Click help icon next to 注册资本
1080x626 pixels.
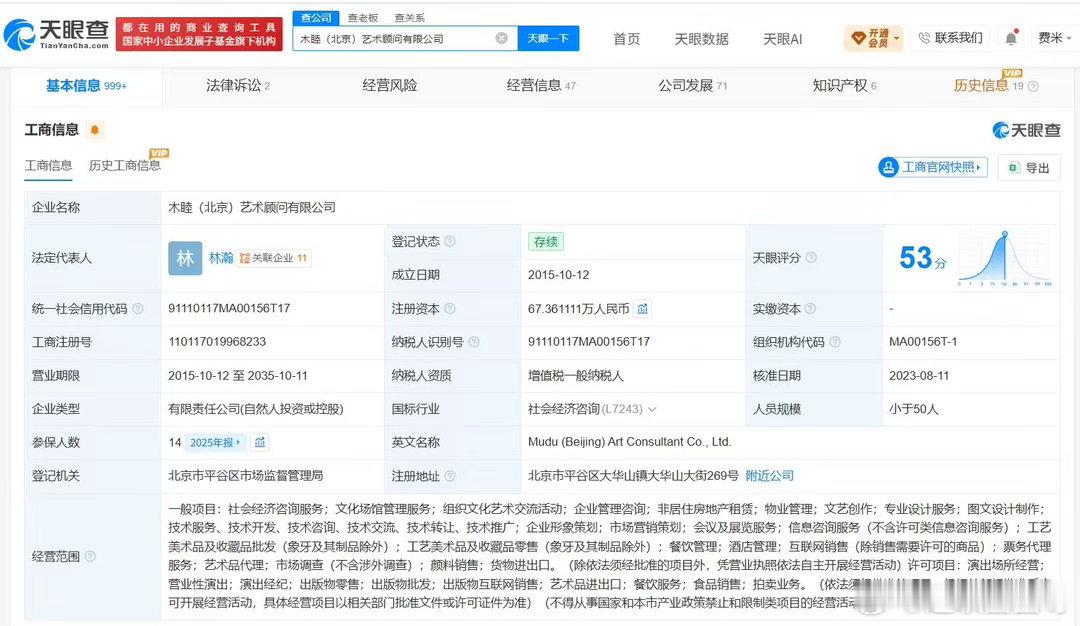click(x=450, y=309)
